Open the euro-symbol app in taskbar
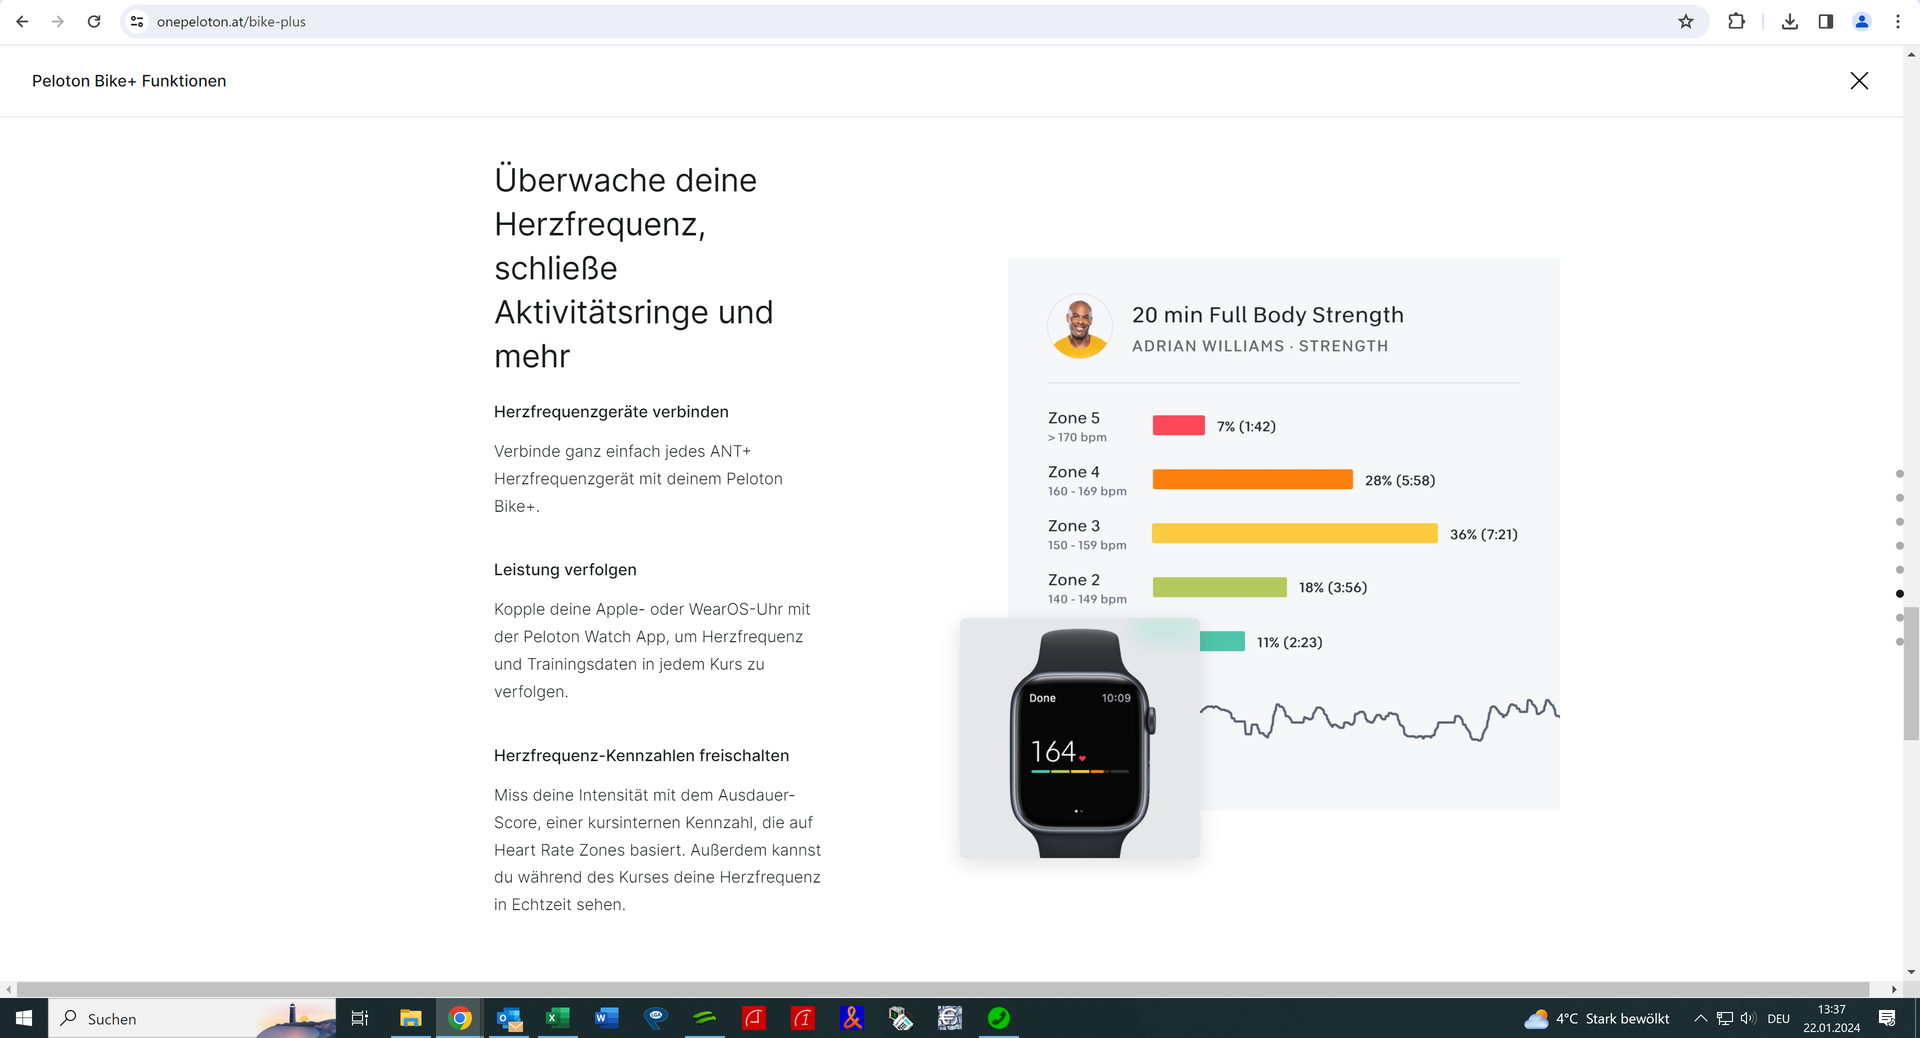The height and width of the screenshot is (1038, 1920). [x=950, y=1018]
